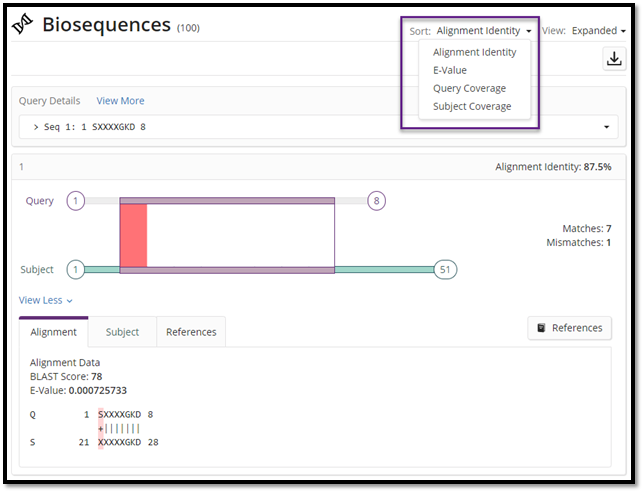This screenshot has height=493, width=644.
Task: Click the download results icon
Action: click(614, 59)
